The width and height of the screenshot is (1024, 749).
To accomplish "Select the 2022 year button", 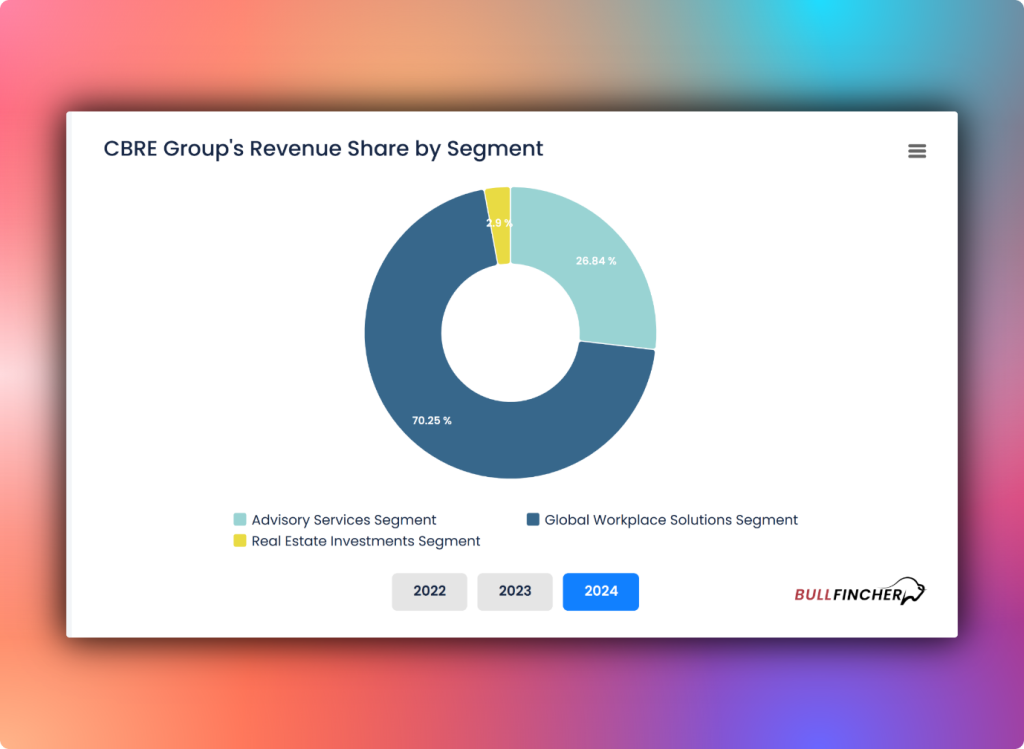I will coord(429,592).
